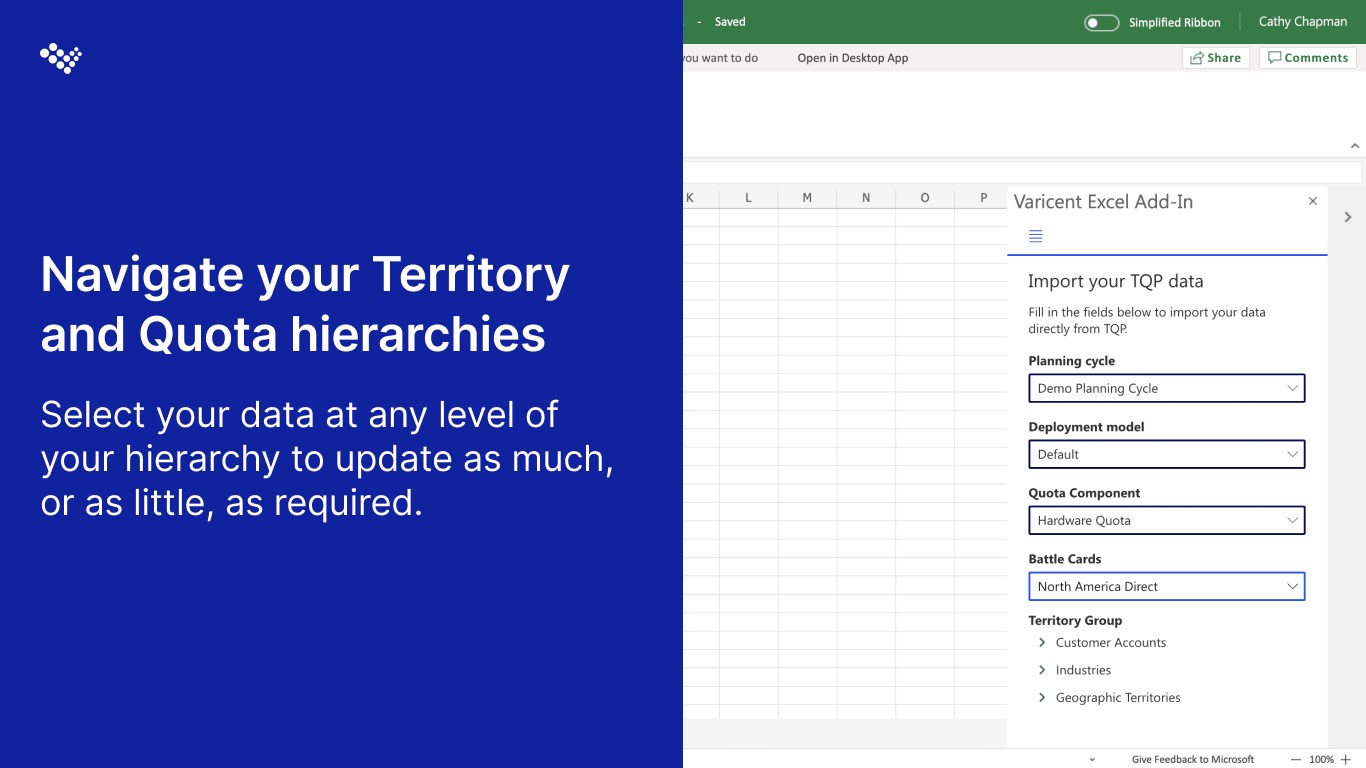Viewport: 1366px width, 768px height.
Task: Click the Saved status text
Action: pos(730,22)
